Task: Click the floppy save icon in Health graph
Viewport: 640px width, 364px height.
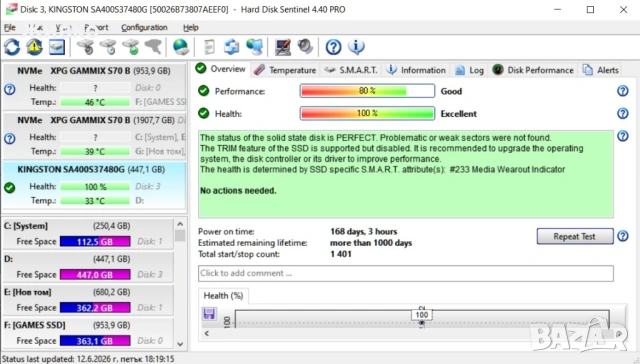Action: coord(209,313)
